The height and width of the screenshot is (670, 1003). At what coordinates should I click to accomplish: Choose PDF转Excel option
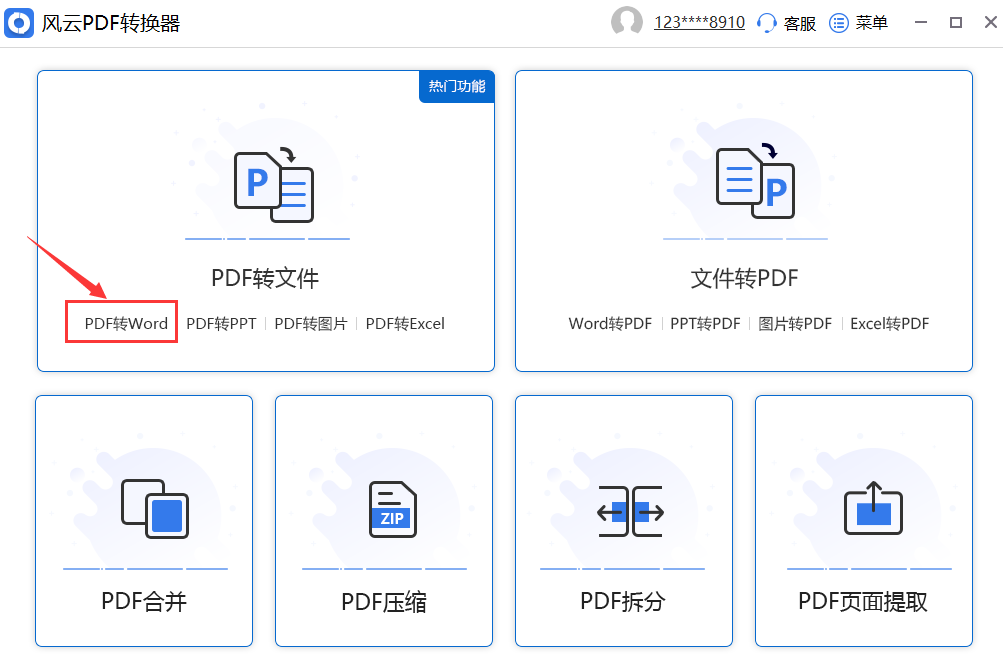pyautogui.click(x=405, y=324)
